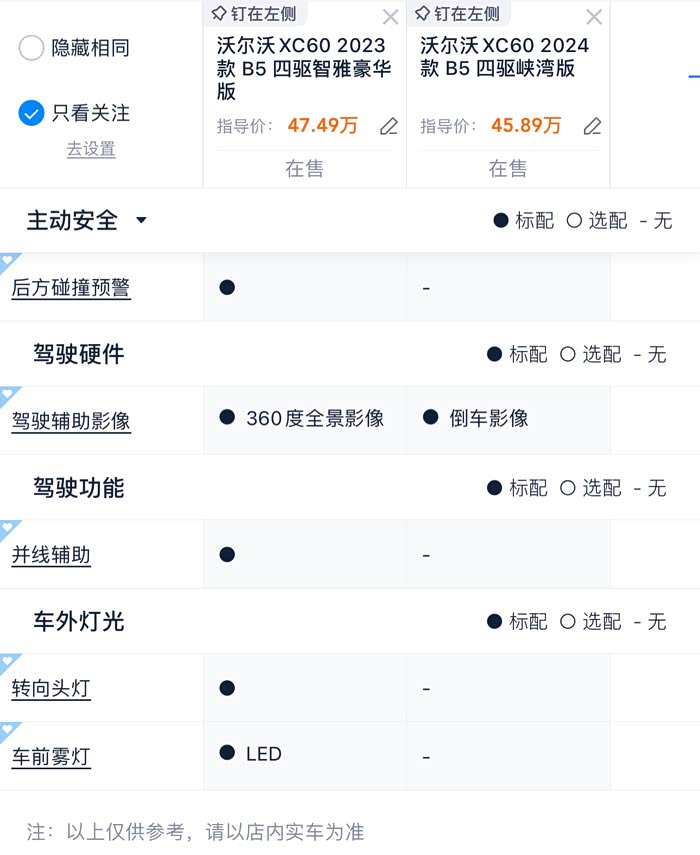Expand the 主动安全 section dropdown
The height and width of the screenshot is (855, 700).
pos(141,220)
